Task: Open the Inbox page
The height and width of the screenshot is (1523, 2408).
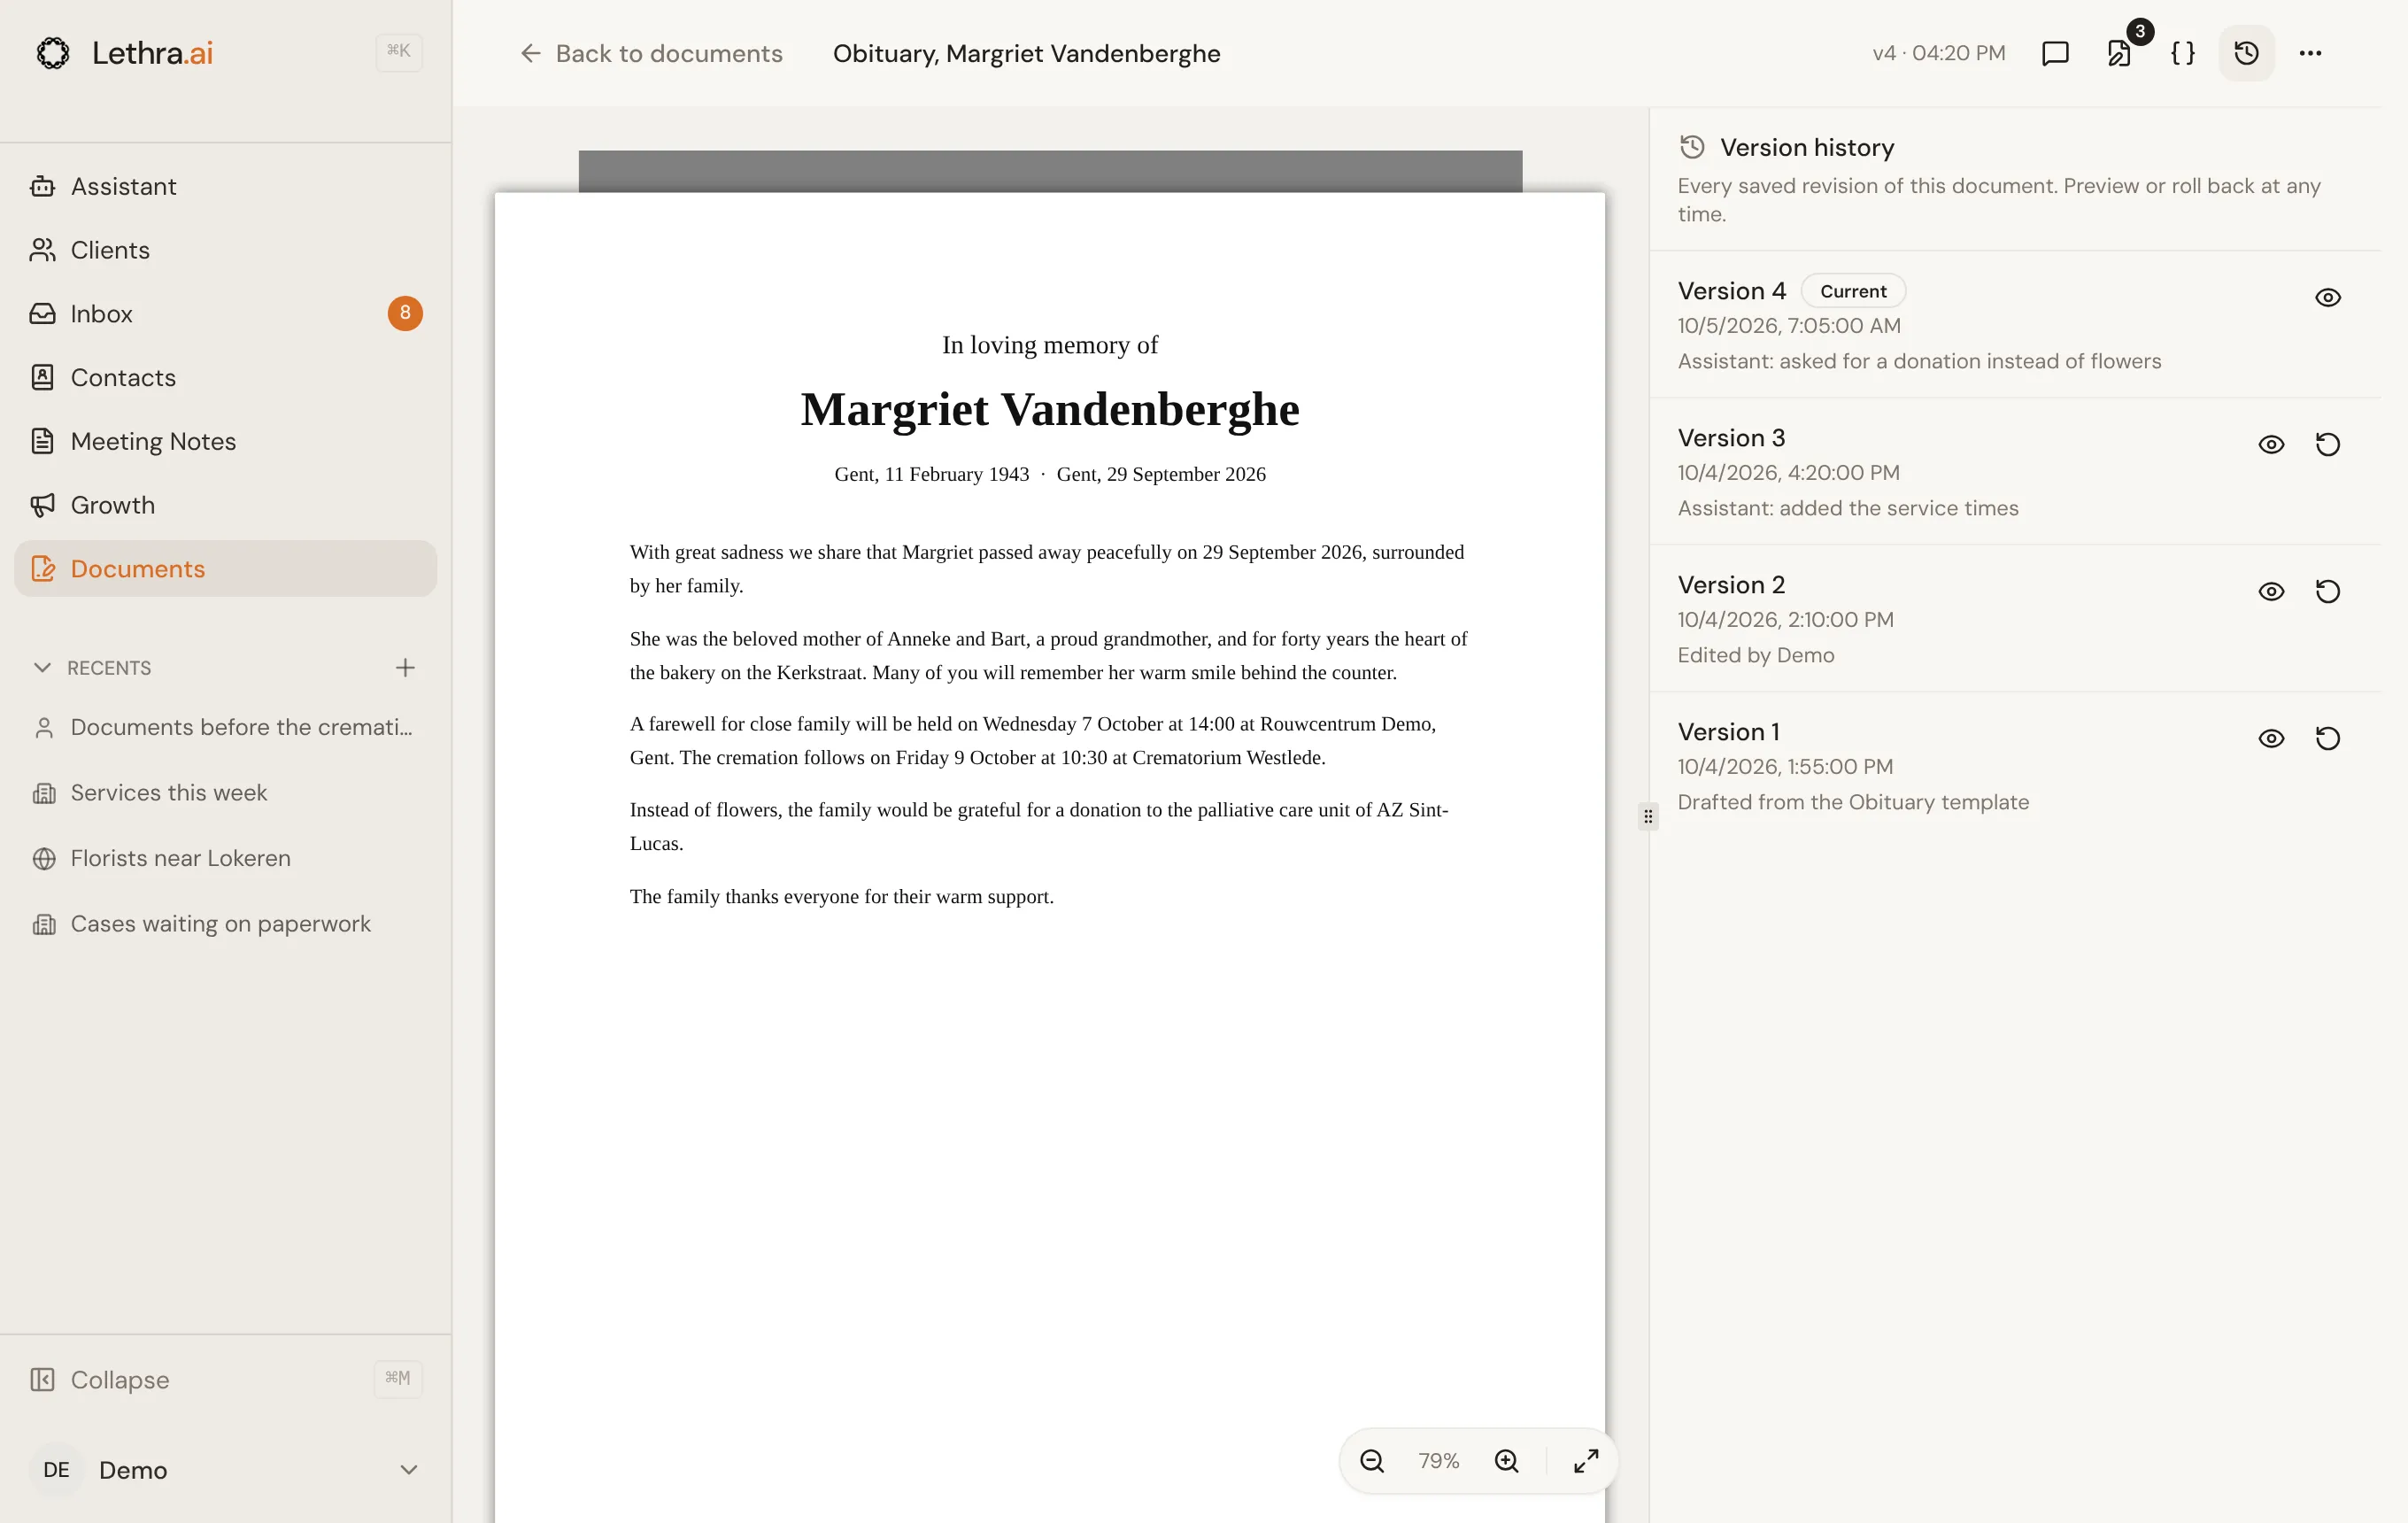Action: 225,314
